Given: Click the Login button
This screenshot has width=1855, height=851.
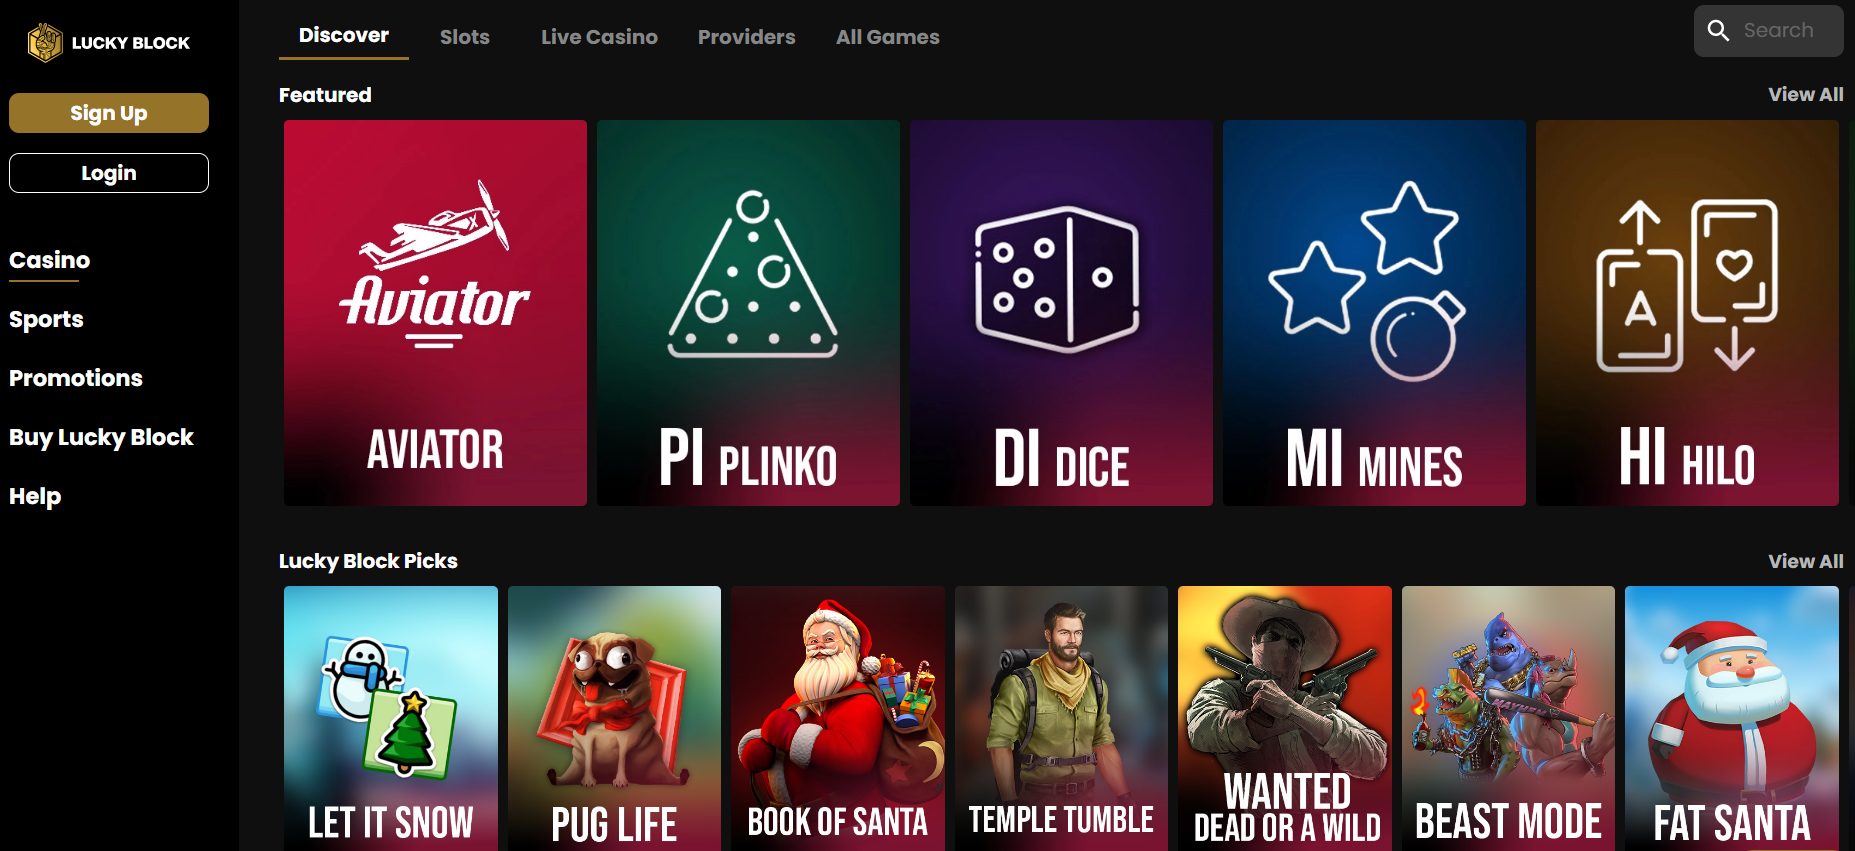Looking at the screenshot, I should [x=109, y=173].
